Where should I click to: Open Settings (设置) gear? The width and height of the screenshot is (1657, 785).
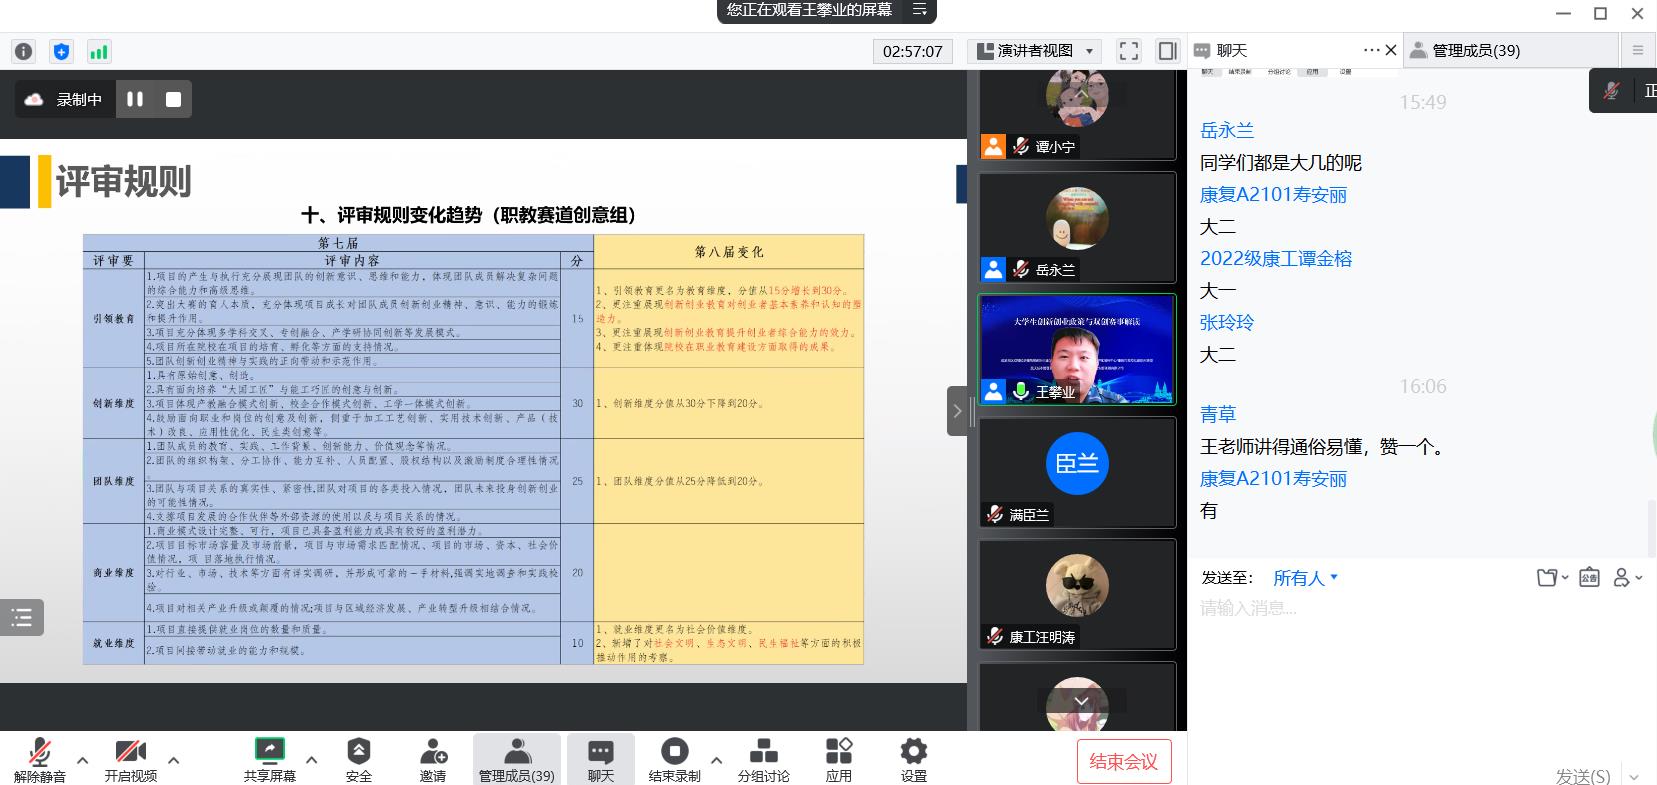click(913, 759)
